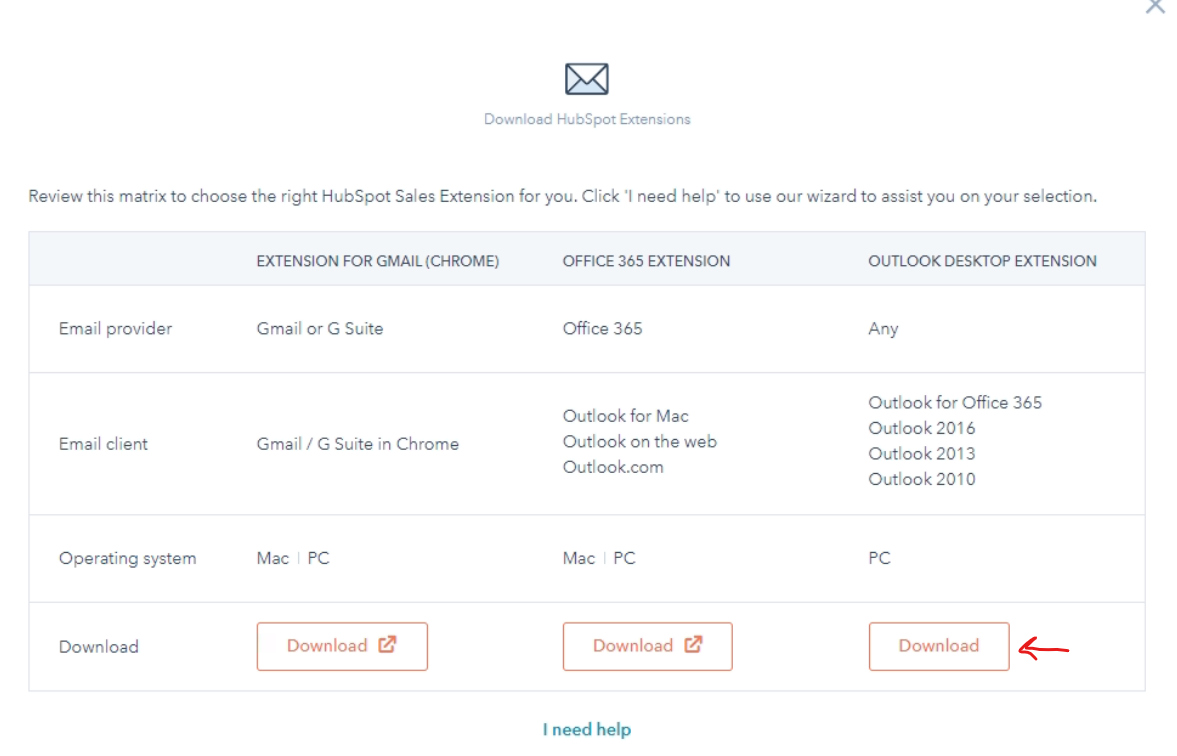The image size is (1177, 756).
Task: Click 'Outlook for Mac' in Office 365 column
Action: pyautogui.click(x=625, y=416)
